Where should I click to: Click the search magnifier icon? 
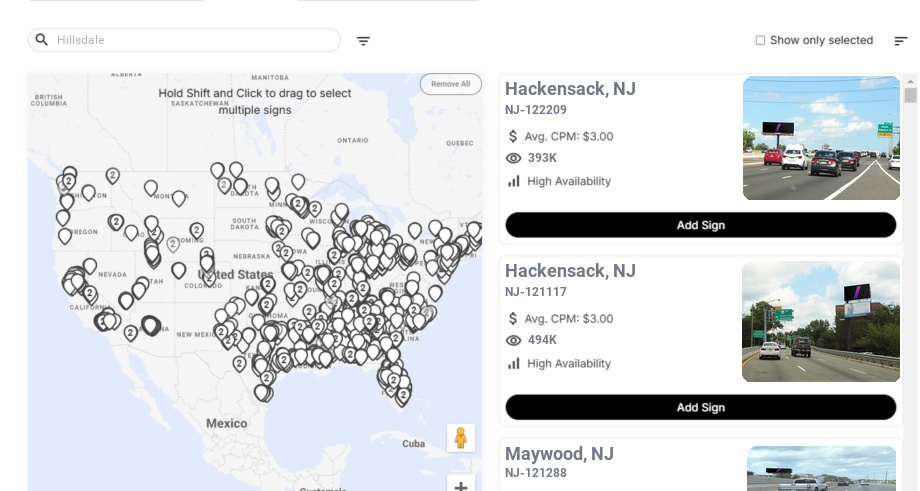tap(41, 40)
